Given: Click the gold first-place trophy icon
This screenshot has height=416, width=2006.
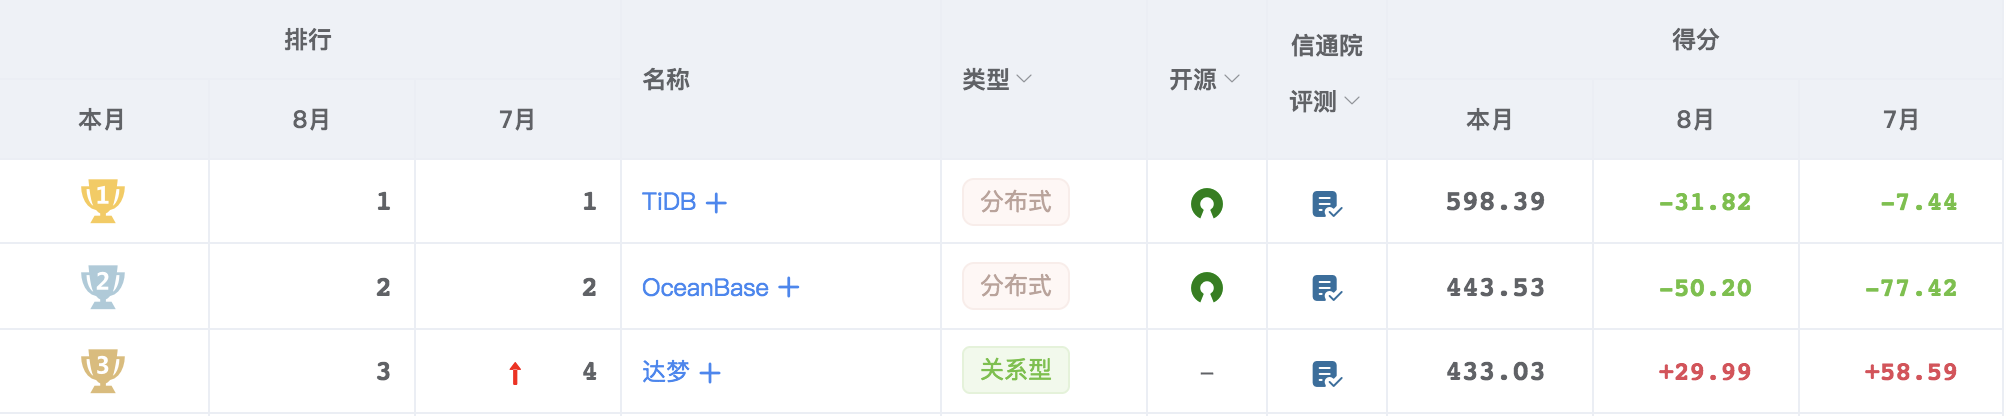Looking at the screenshot, I should 102,201.
